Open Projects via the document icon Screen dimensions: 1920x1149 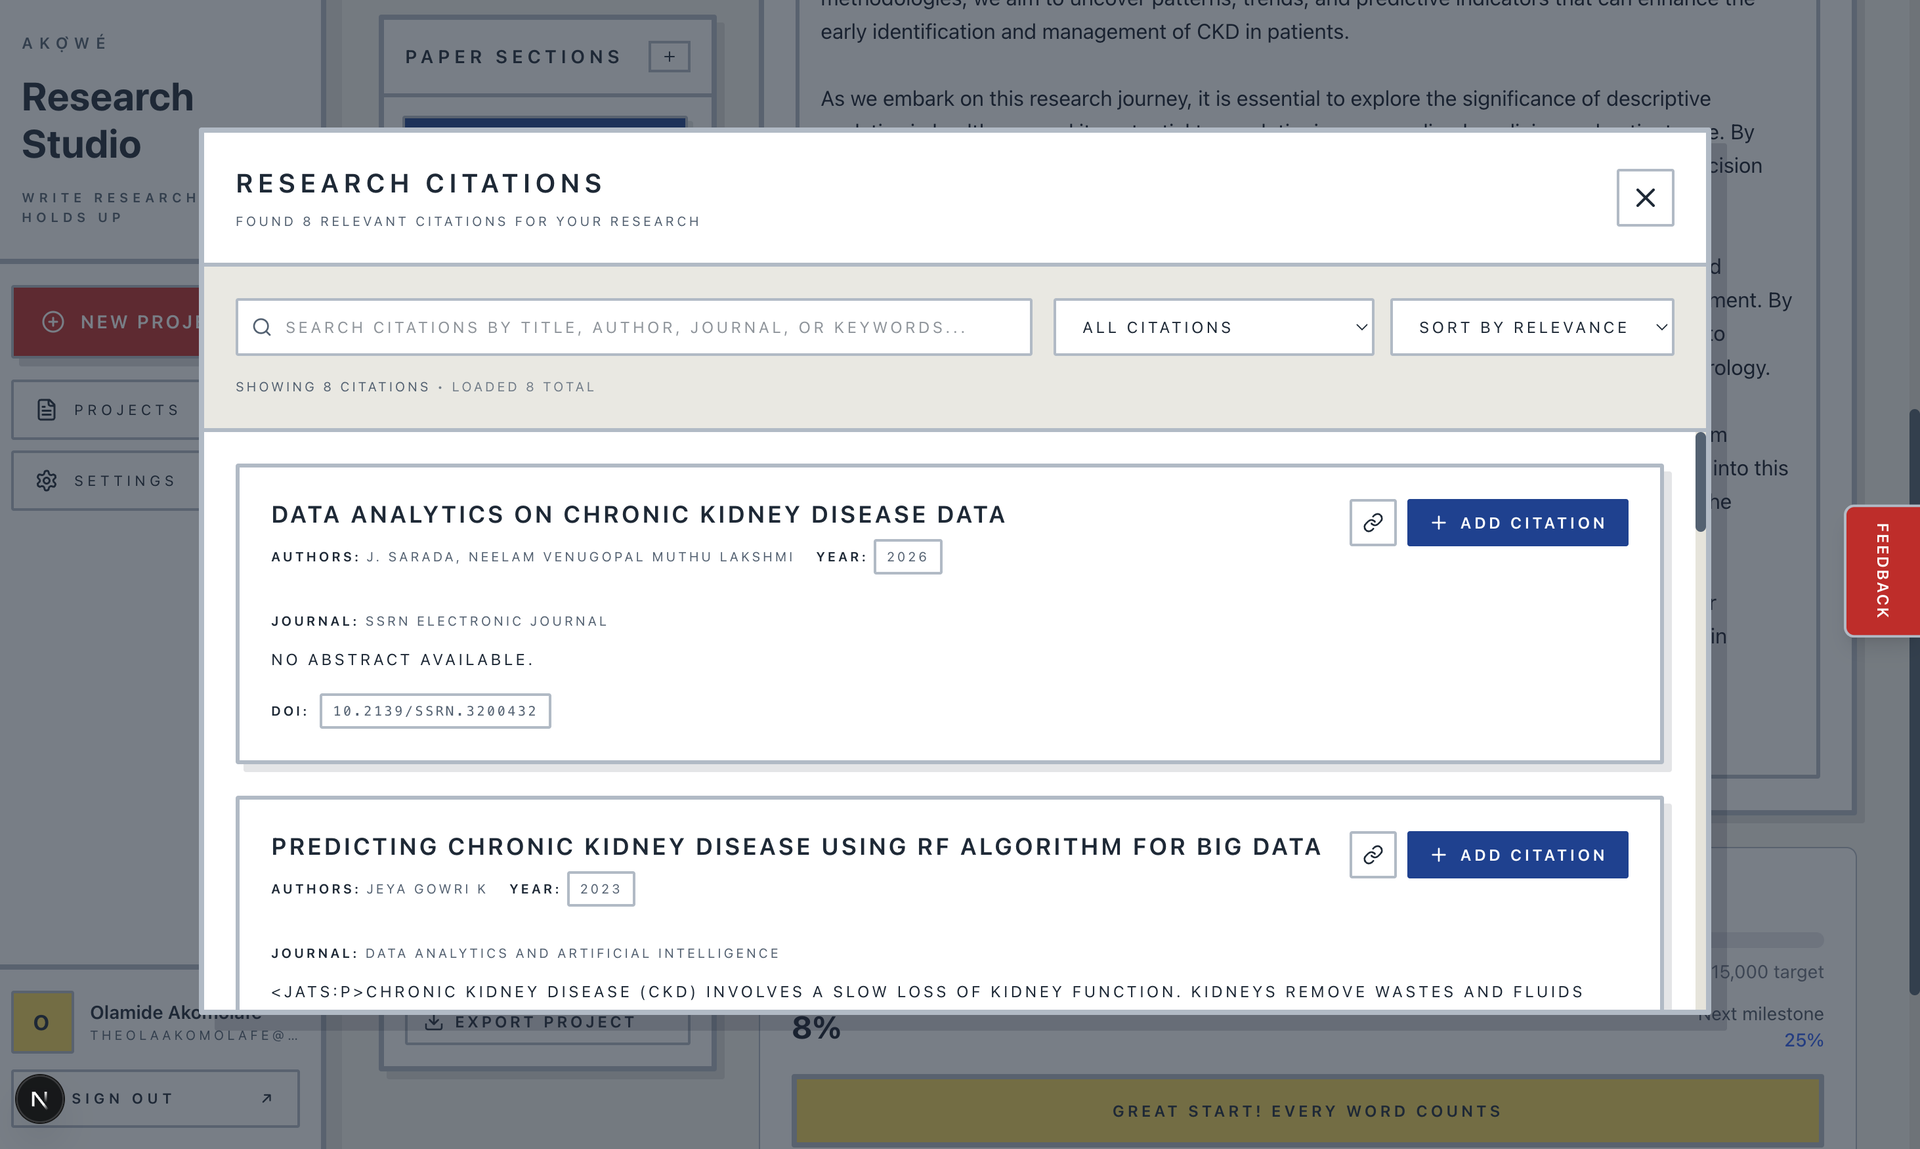46,409
